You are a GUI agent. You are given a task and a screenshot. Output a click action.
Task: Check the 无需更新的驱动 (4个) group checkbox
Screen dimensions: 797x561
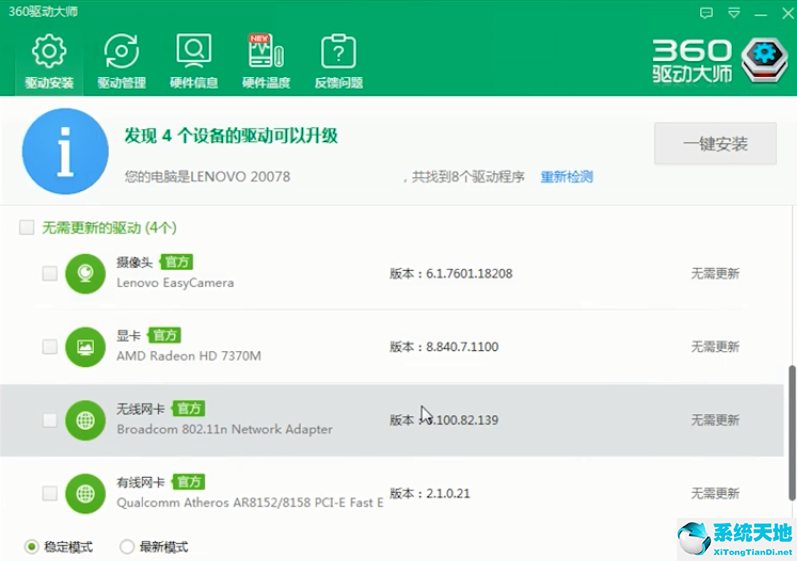pyautogui.click(x=26, y=227)
